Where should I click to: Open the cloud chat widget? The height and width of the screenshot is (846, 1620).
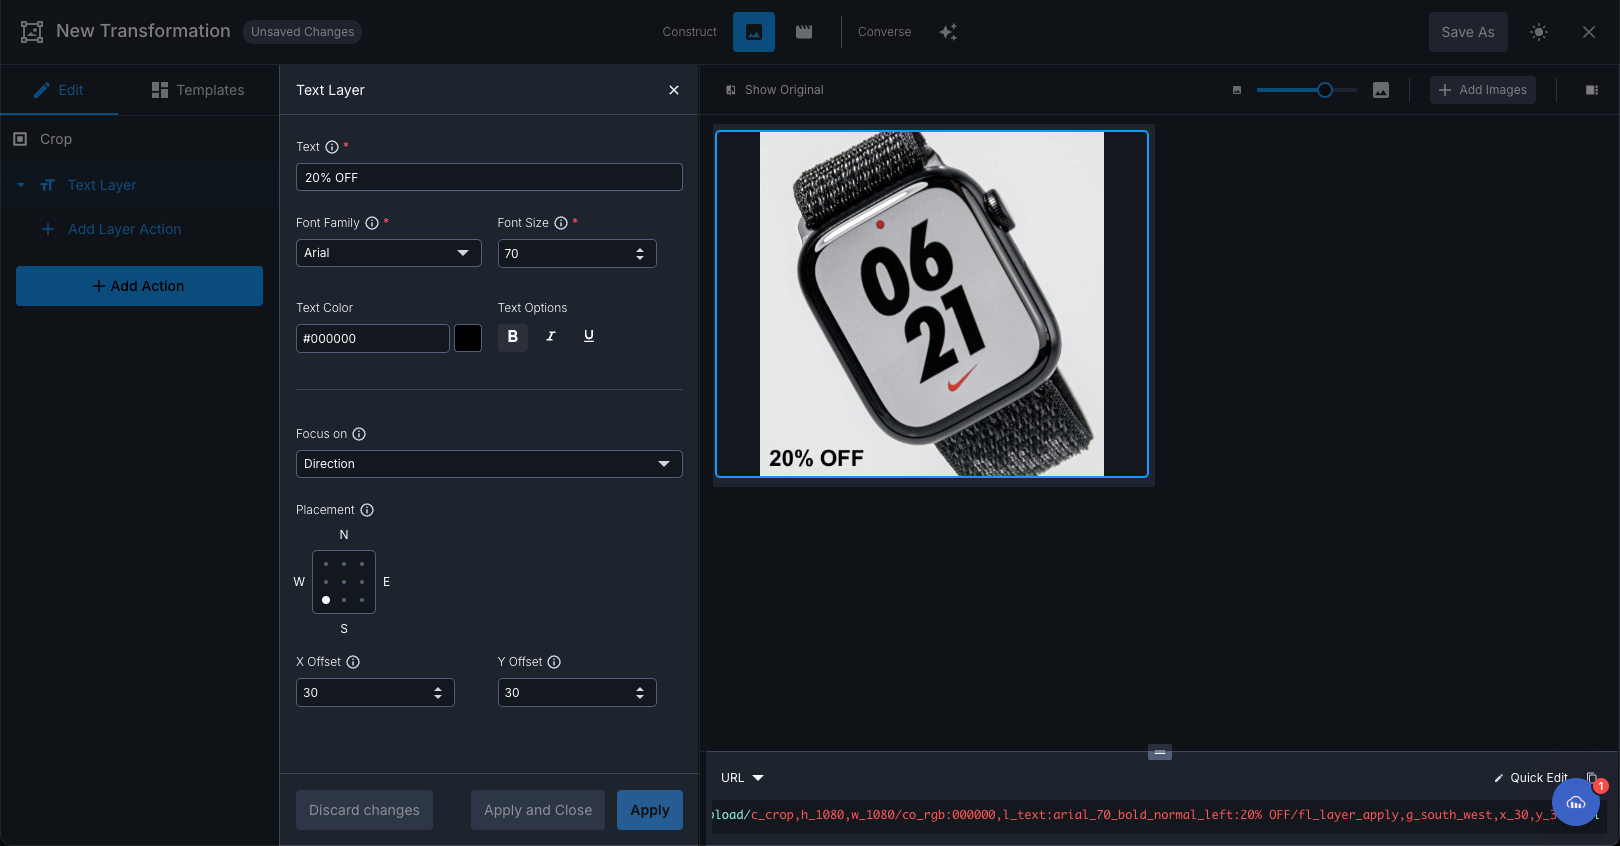tap(1576, 802)
